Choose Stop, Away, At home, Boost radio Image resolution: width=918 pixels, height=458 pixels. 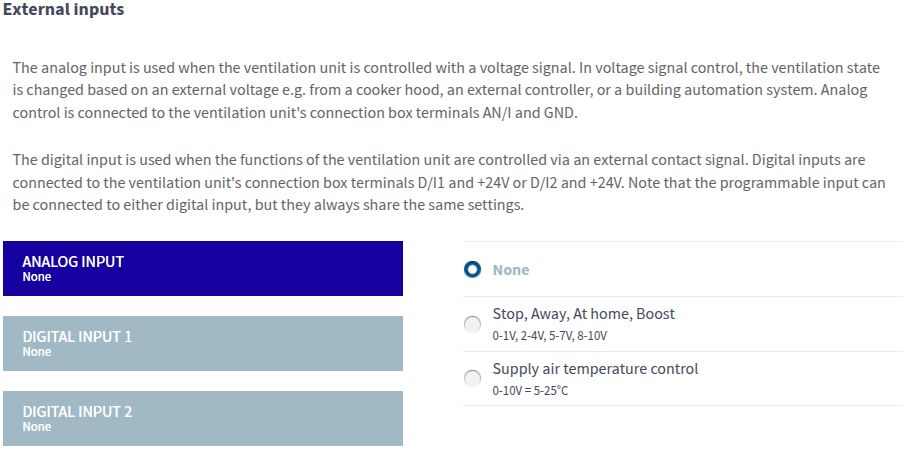point(473,324)
